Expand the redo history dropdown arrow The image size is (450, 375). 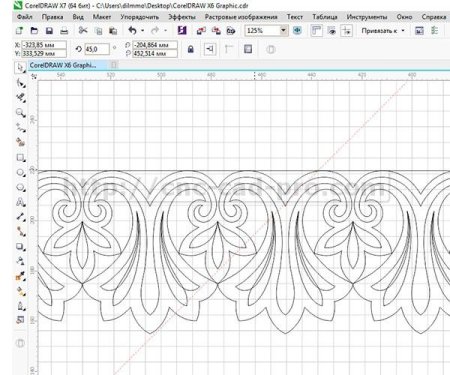[165, 31]
